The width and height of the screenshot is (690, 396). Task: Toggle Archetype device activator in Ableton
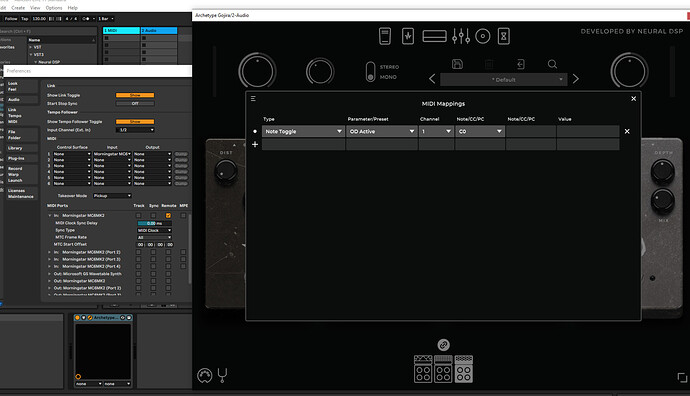tap(77, 317)
